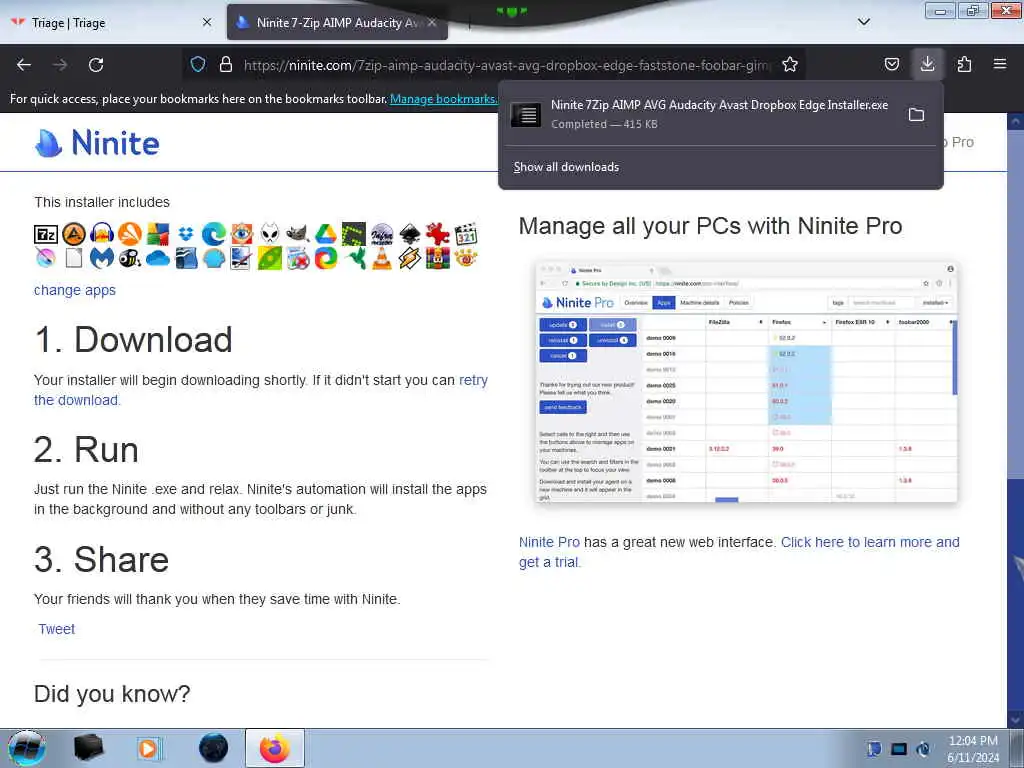Click the VLC traffic cone icon

[x=382, y=259]
